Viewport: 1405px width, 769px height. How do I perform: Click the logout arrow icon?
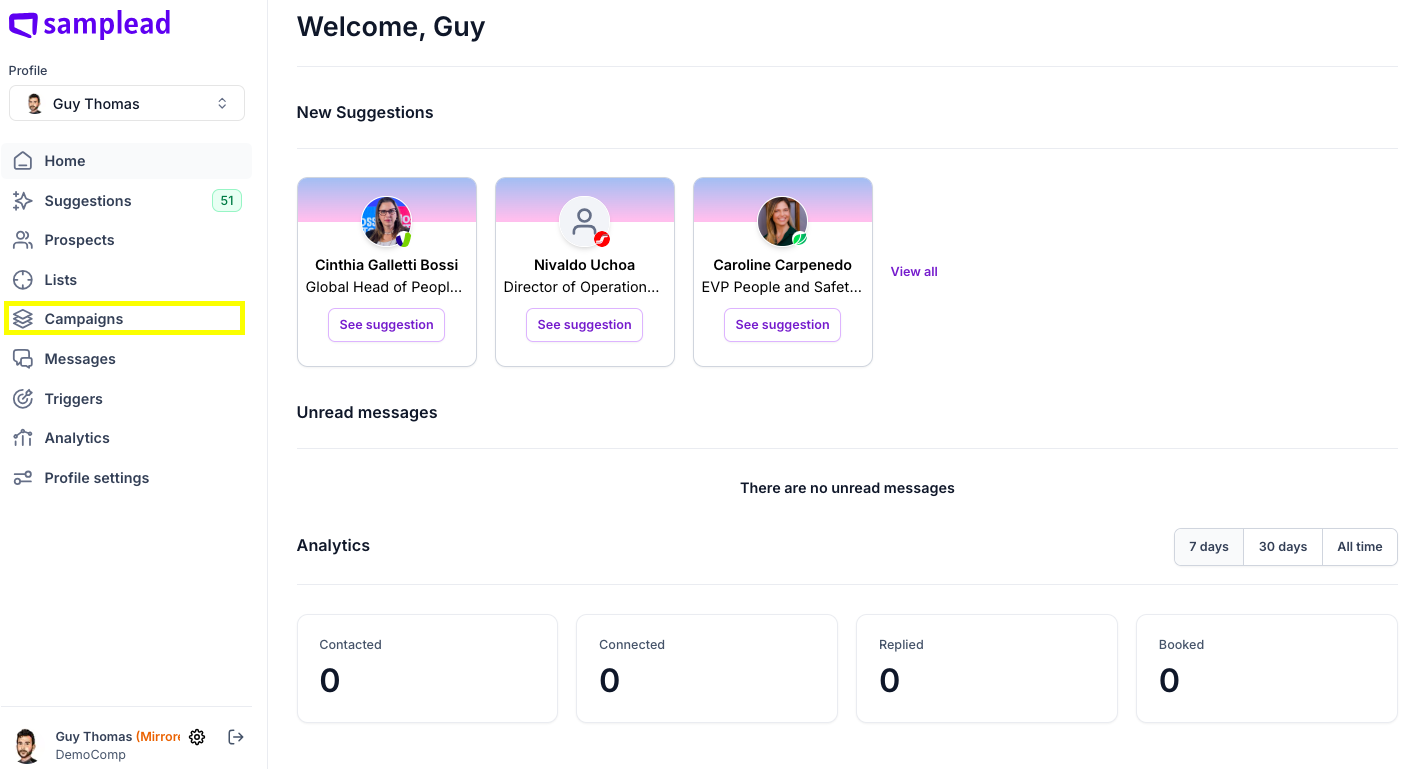(236, 737)
